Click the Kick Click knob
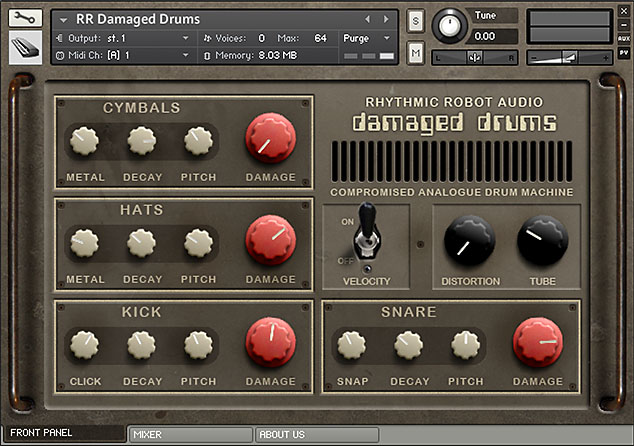This screenshot has width=634, height=446. tap(85, 345)
